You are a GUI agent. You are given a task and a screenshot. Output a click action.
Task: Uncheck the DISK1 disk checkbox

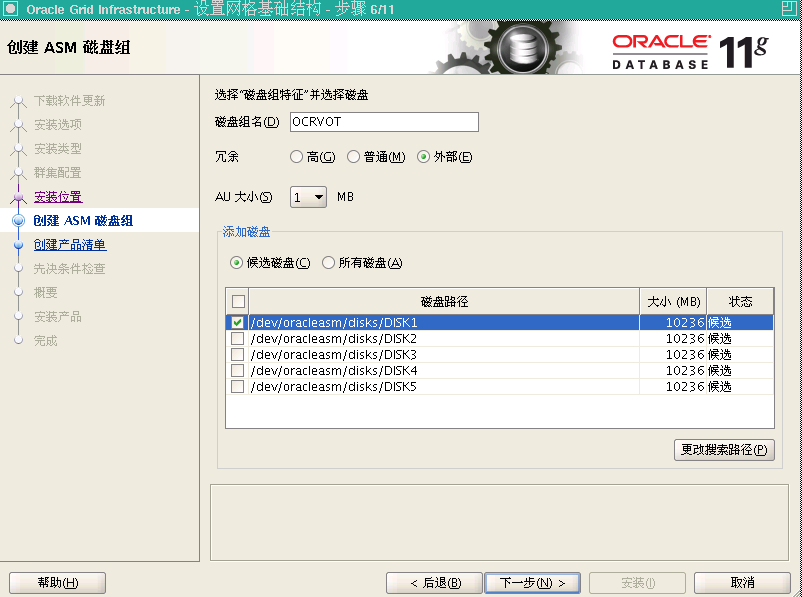(238, 322)
